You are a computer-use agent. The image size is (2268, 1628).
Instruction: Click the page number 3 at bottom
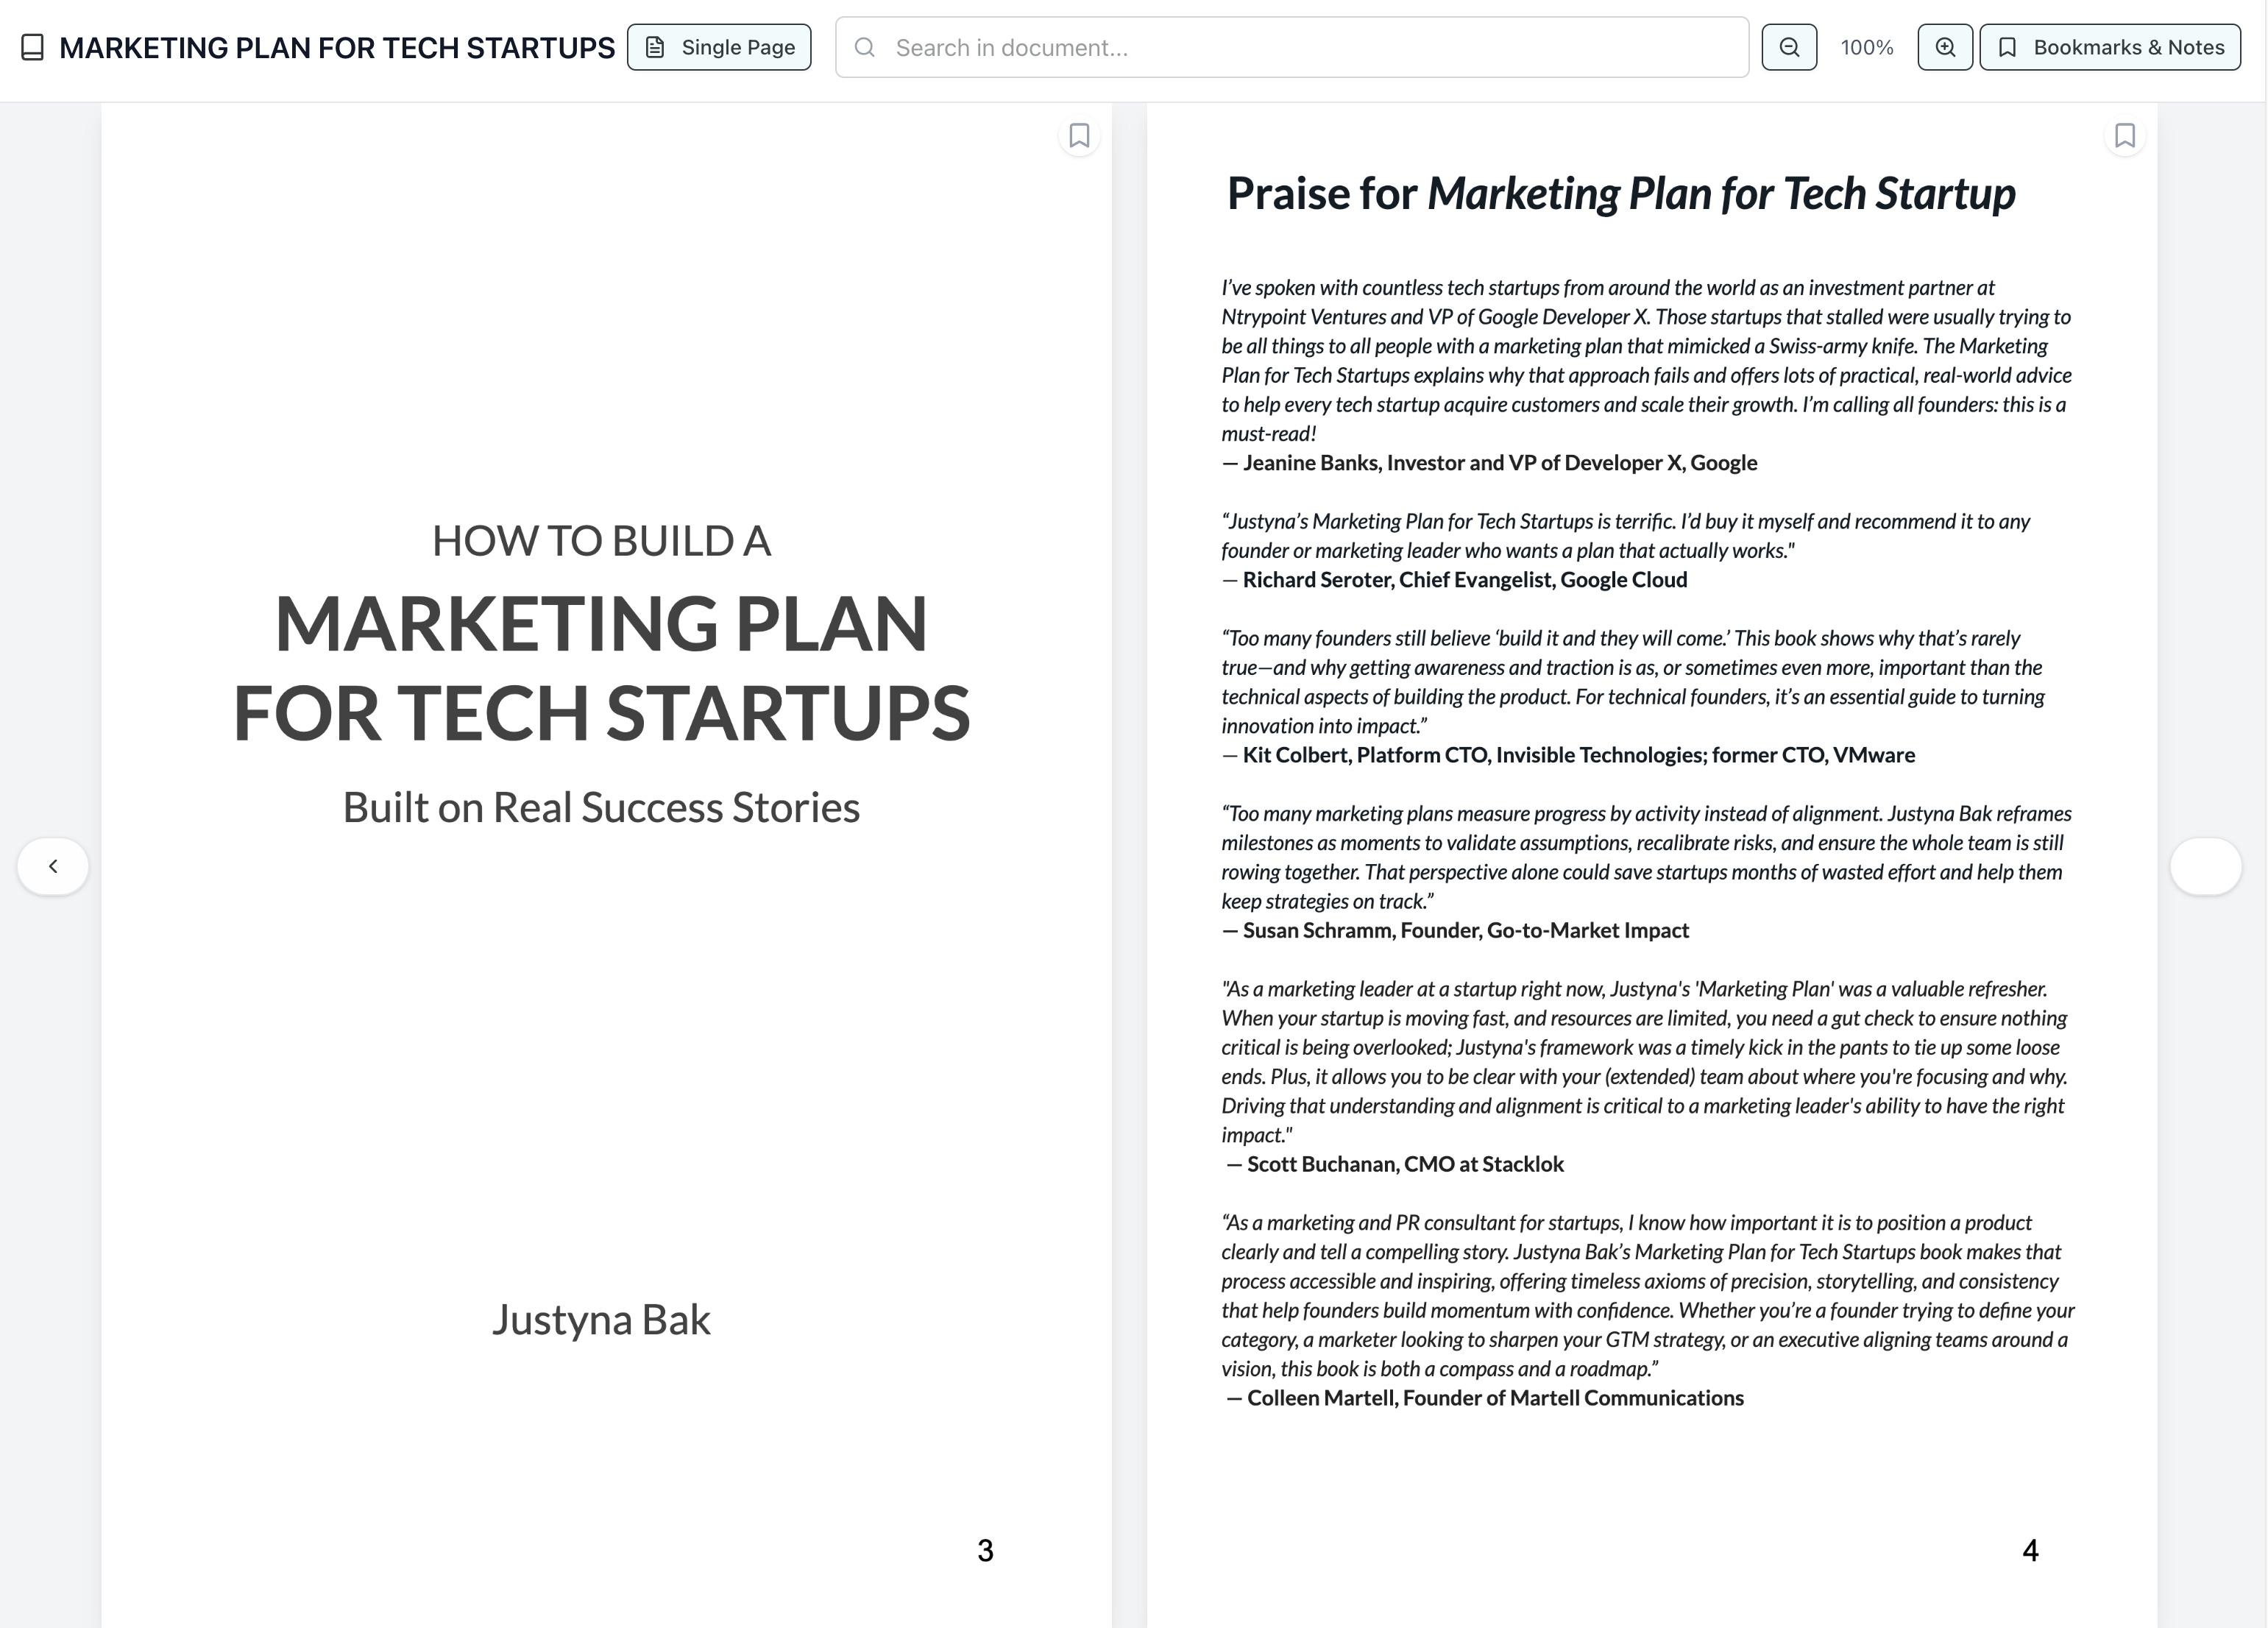pos(985,1551)
